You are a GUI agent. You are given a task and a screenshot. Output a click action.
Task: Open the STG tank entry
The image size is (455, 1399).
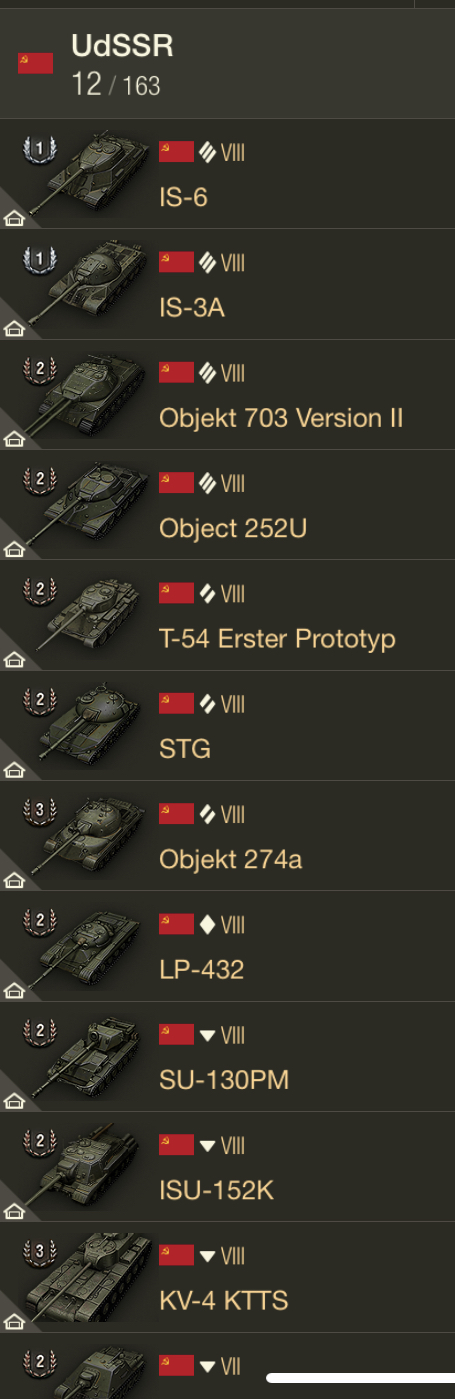pos(227,725)
